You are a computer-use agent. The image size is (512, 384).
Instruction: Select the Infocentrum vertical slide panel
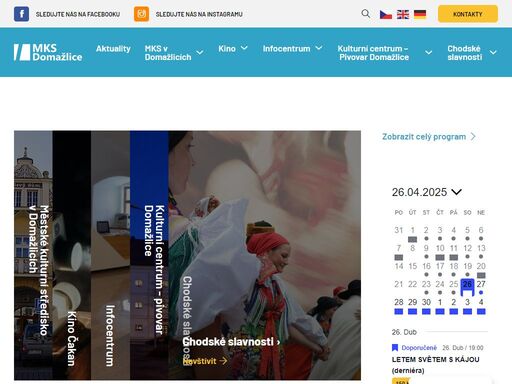110,255
